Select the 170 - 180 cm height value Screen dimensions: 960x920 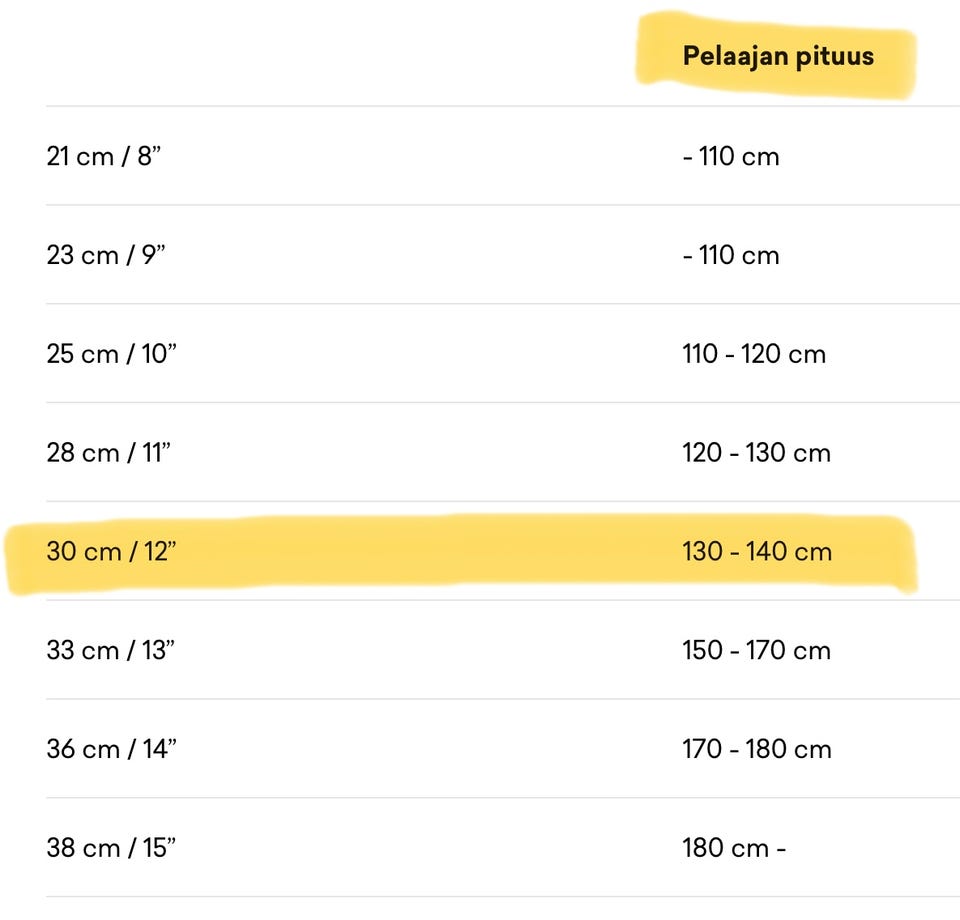[757, 749]
